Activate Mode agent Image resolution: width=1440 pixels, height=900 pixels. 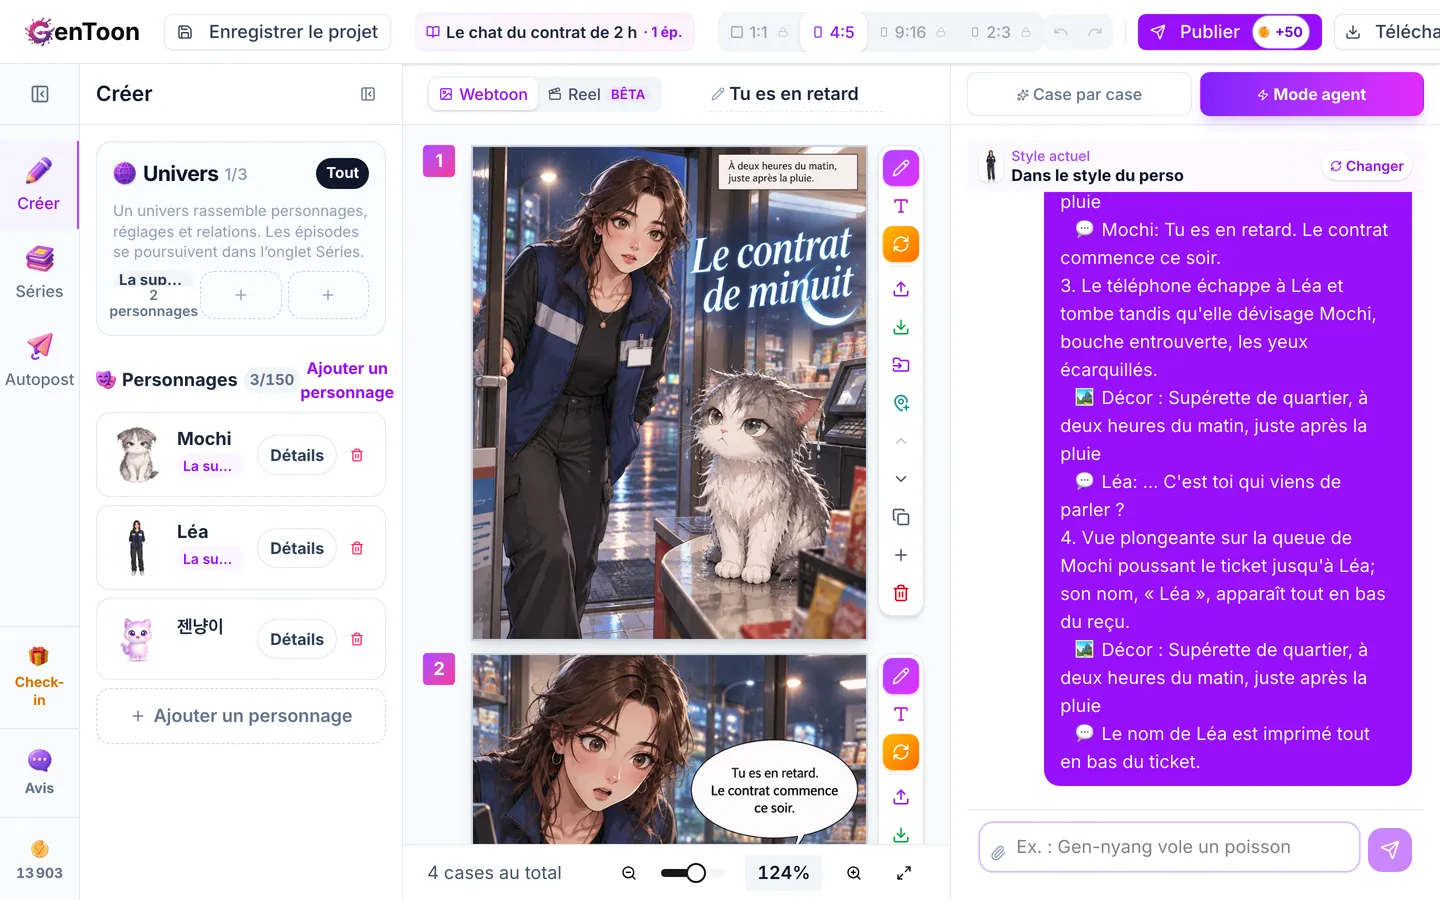(x=1312, y=94)
